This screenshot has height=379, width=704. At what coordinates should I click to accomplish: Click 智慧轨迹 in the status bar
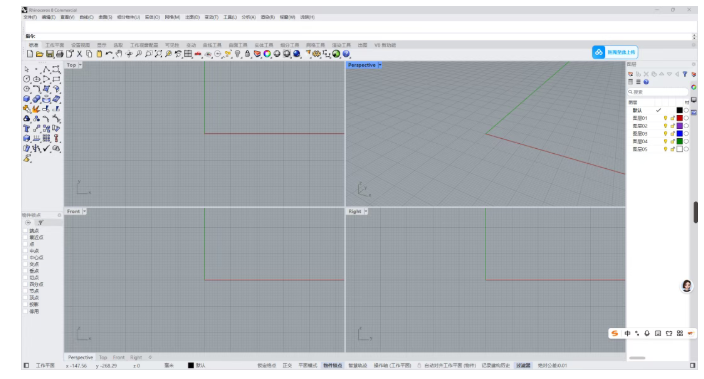[357, 366]
